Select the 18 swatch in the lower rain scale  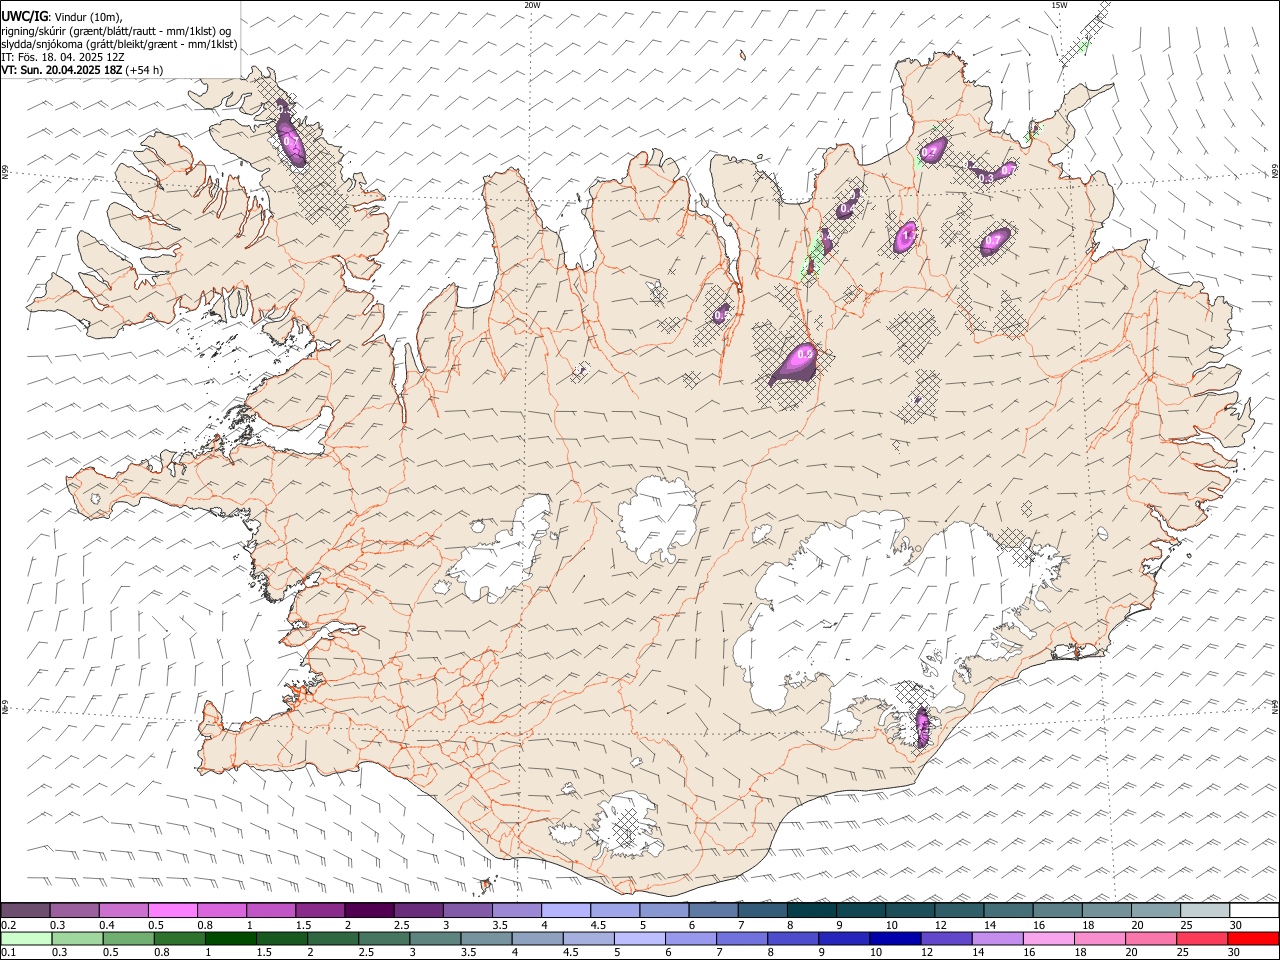1100,938
